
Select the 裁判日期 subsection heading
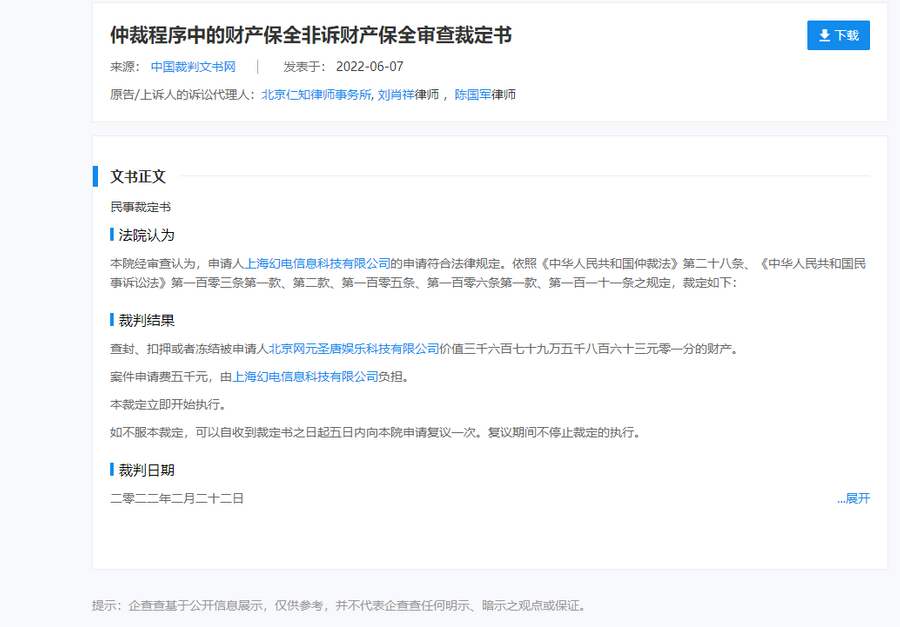click(146, 470)
